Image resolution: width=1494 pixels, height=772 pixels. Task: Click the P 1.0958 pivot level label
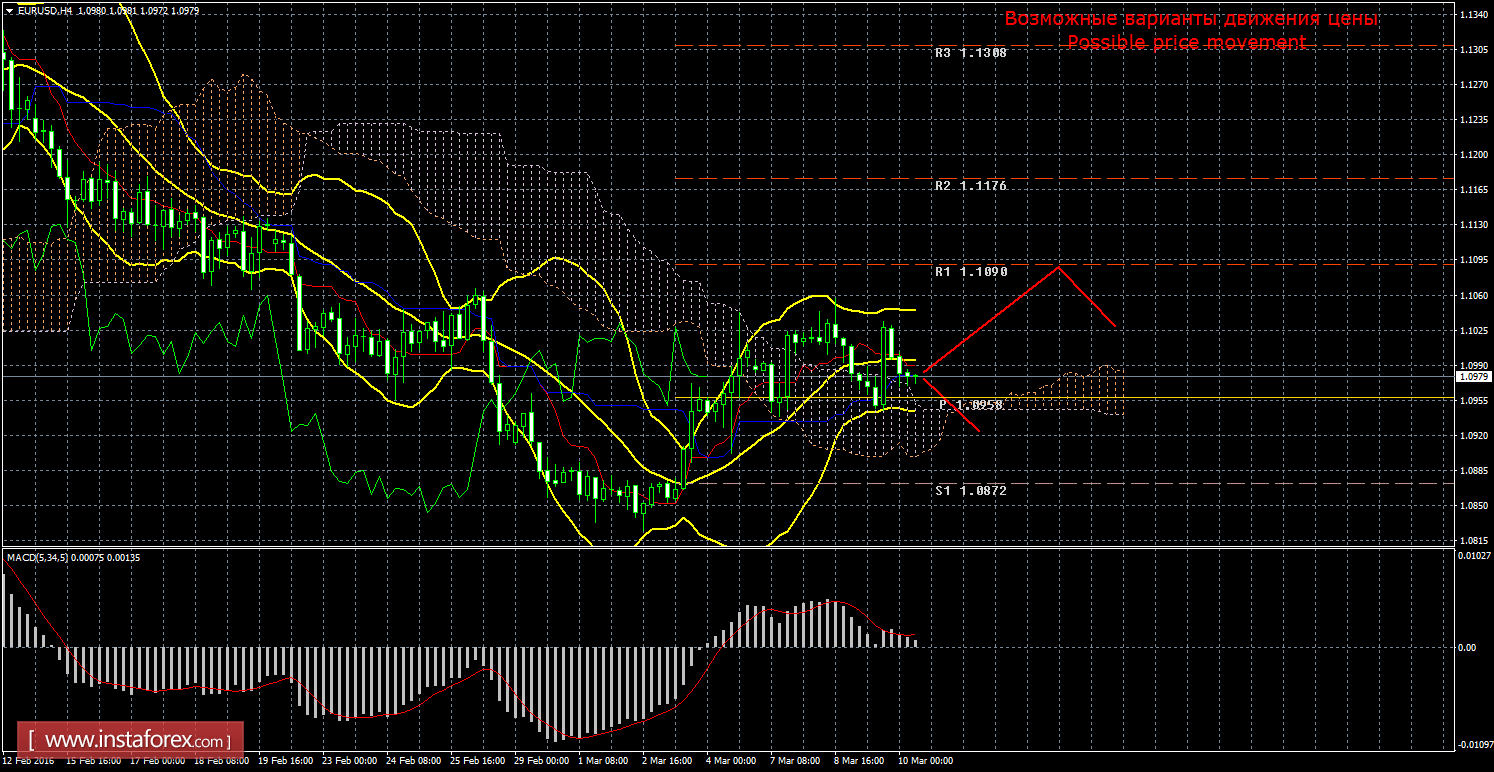pyautogui.click(x=971, y=405)
